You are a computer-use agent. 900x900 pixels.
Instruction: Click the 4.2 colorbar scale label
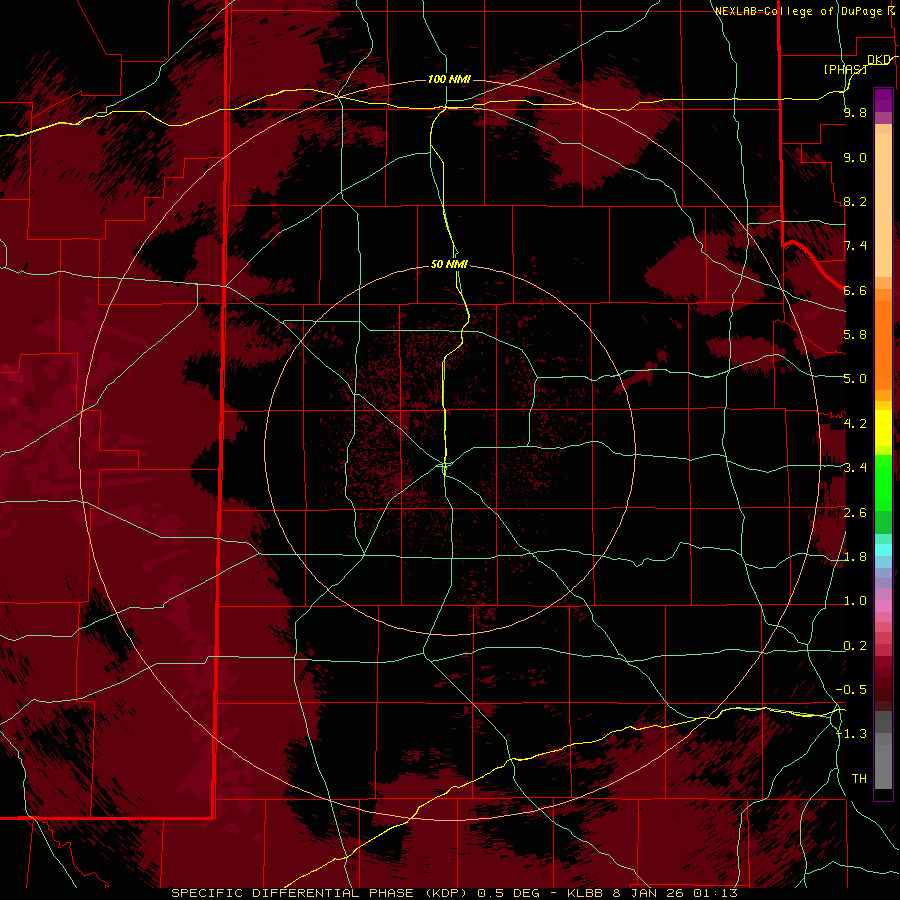pos(855,424)
